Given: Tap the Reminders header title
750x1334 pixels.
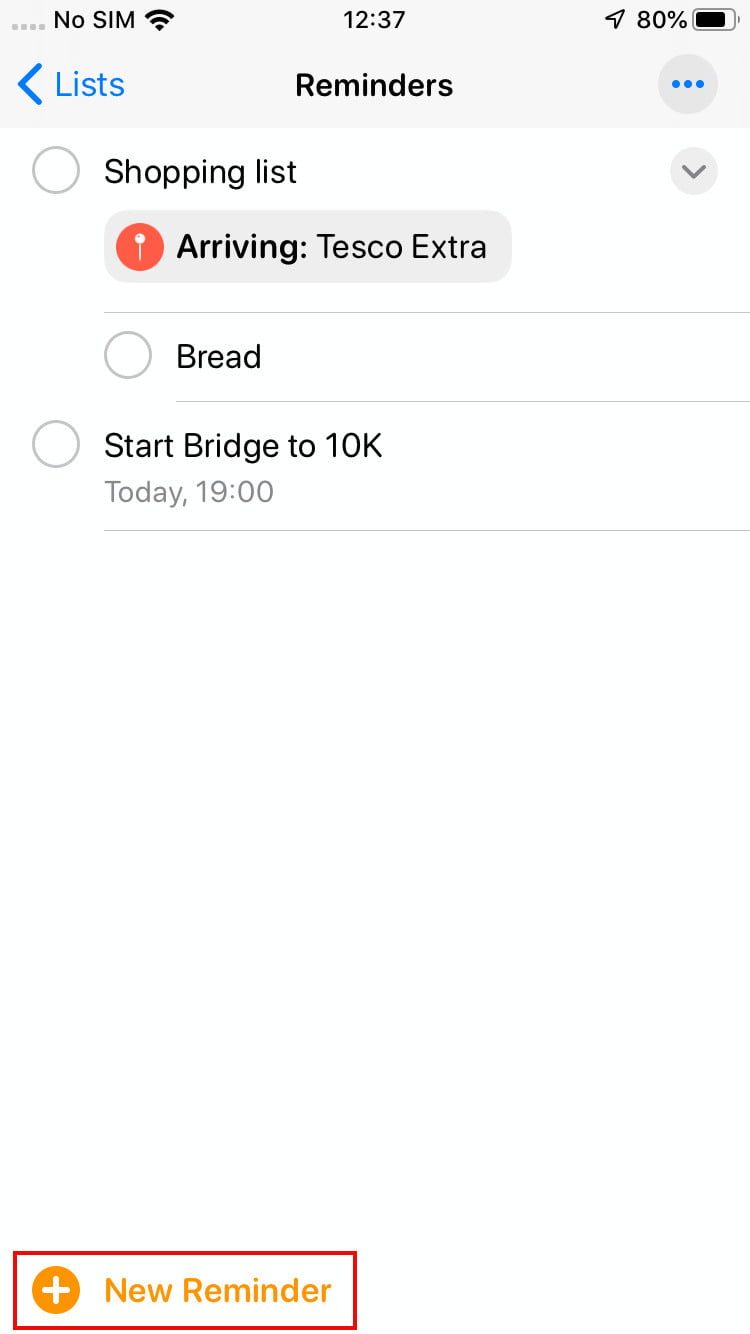Looking at the screenshot, I should (374, 85).
